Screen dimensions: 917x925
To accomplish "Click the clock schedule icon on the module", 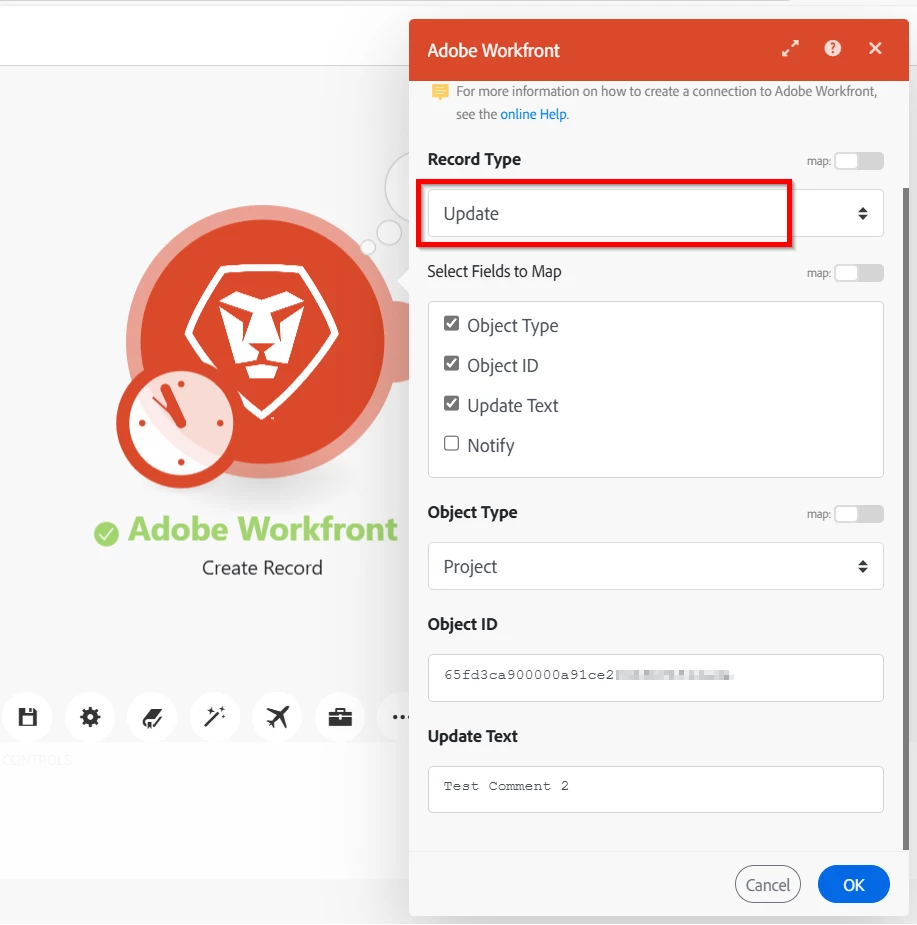I will (179, 423).
